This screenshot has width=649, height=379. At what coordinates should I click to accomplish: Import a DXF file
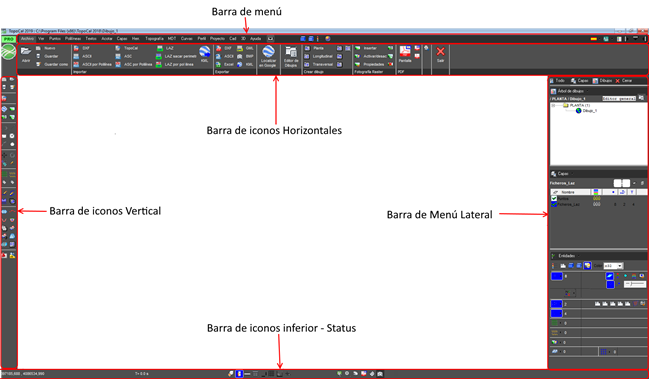(82, 48)
